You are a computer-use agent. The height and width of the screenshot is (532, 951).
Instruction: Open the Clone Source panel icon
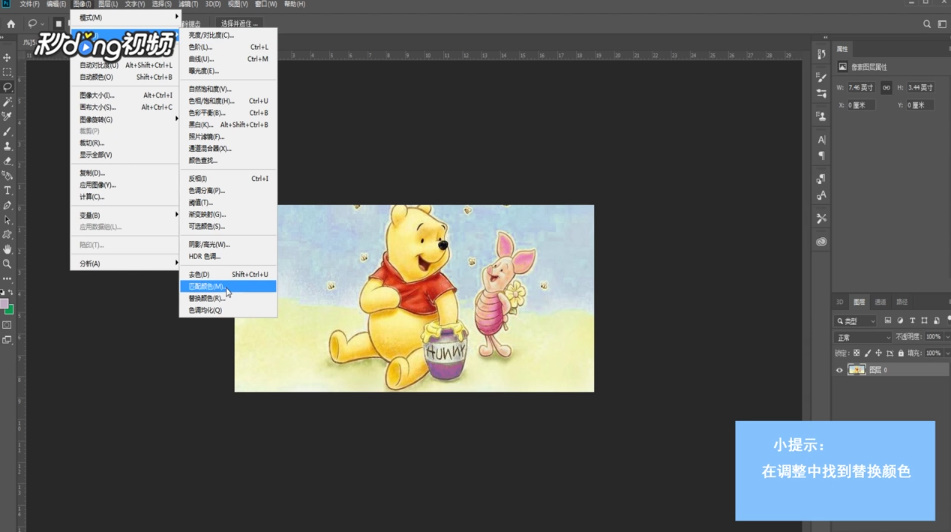(821, 116)
